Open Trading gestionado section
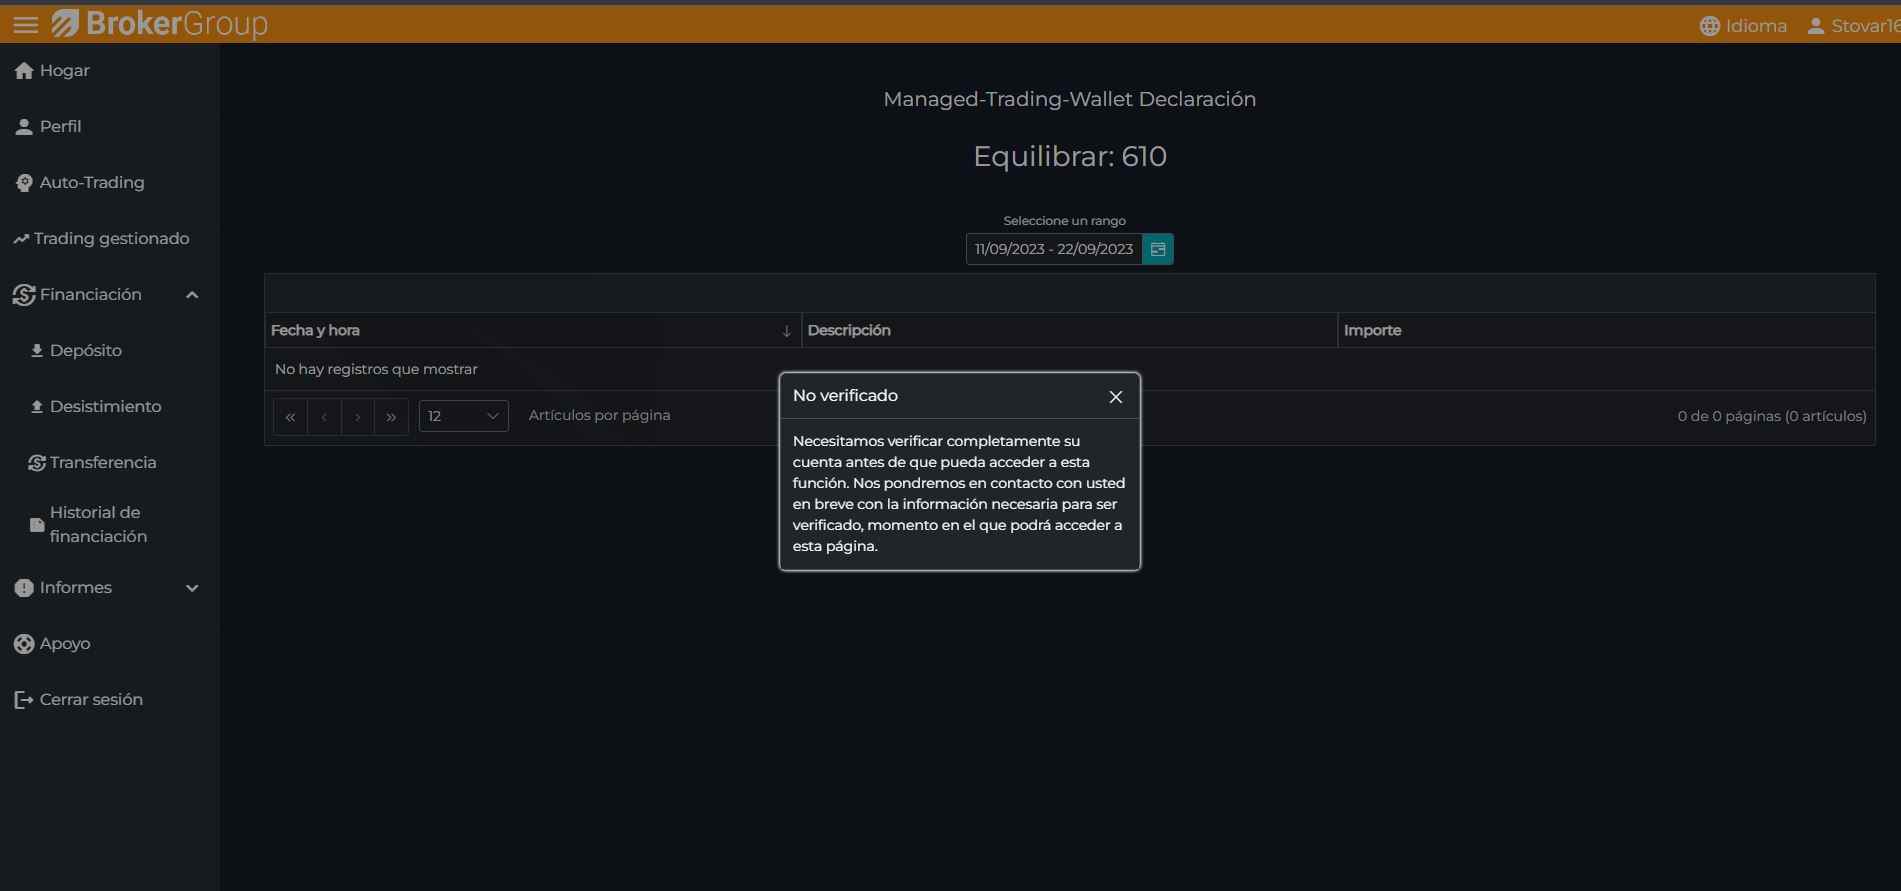This screenshot has width=1901, height=891. (101, 238)
